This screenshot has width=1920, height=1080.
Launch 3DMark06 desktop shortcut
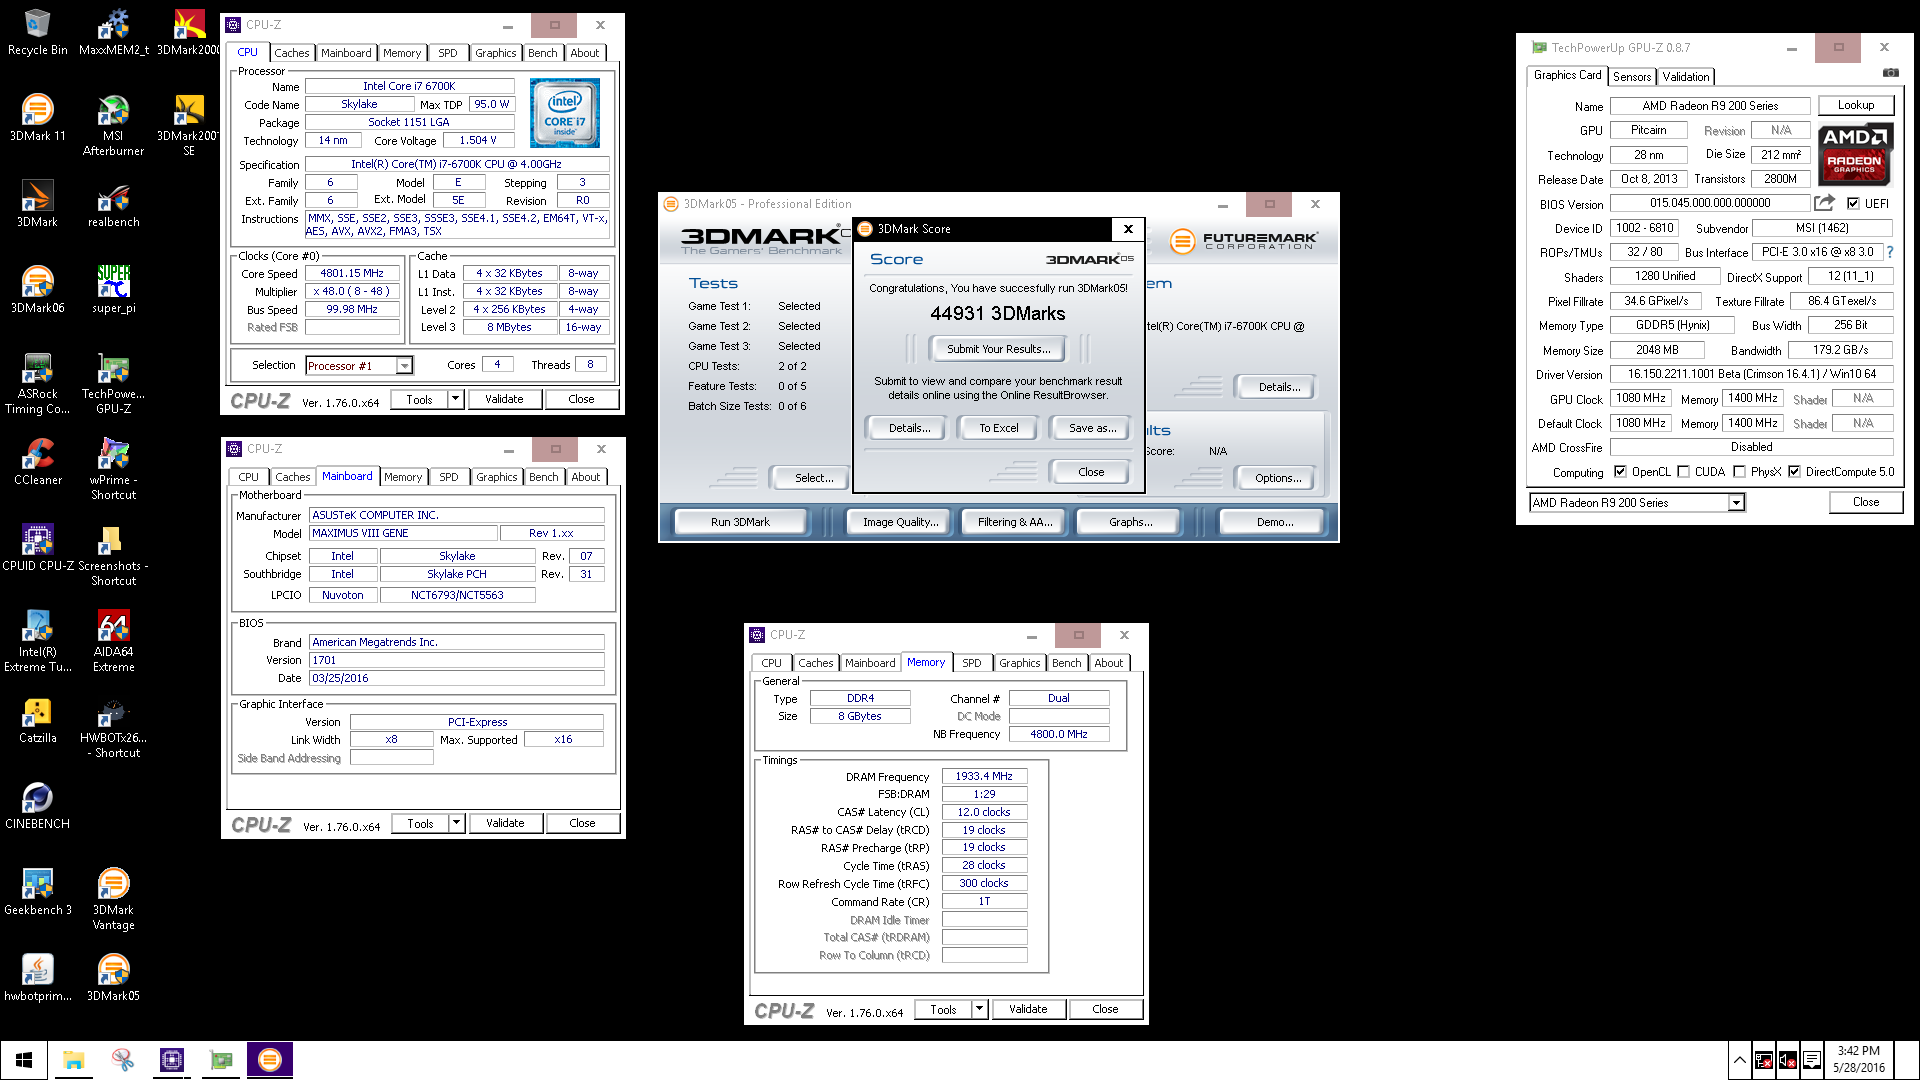(37, 290)
